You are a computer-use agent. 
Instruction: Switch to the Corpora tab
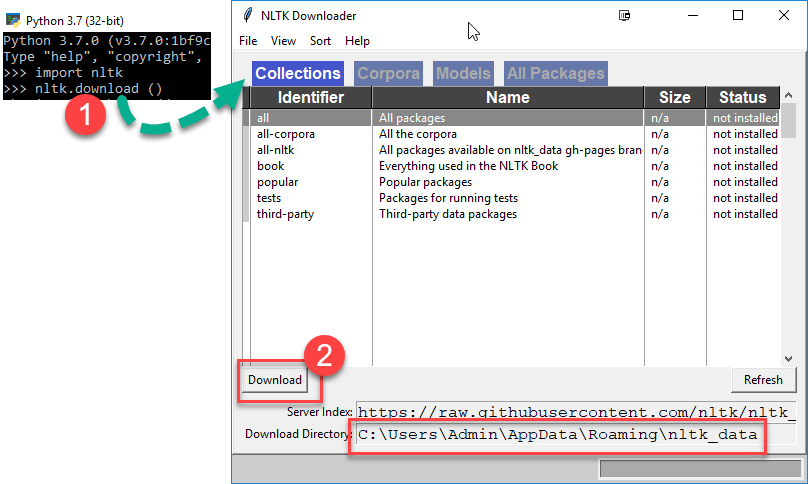pyautogui.click(x=389, y=73)
